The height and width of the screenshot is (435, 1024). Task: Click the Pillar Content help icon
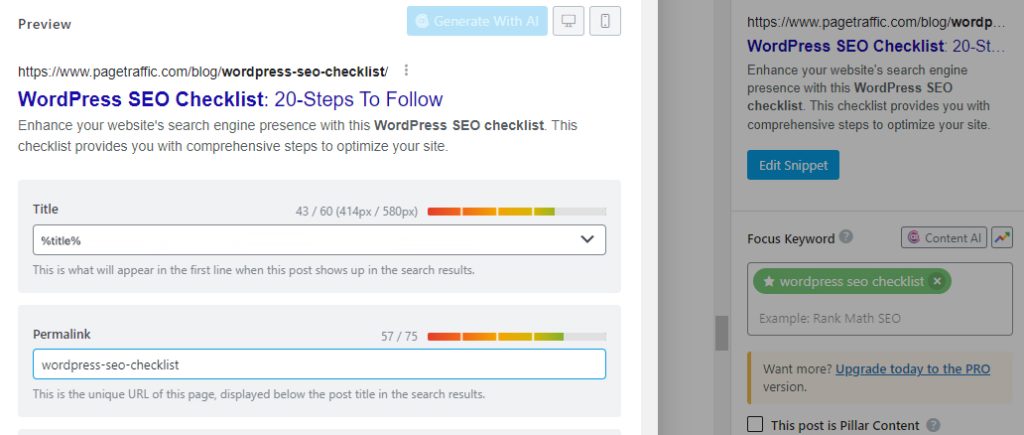tap(933, 425)
